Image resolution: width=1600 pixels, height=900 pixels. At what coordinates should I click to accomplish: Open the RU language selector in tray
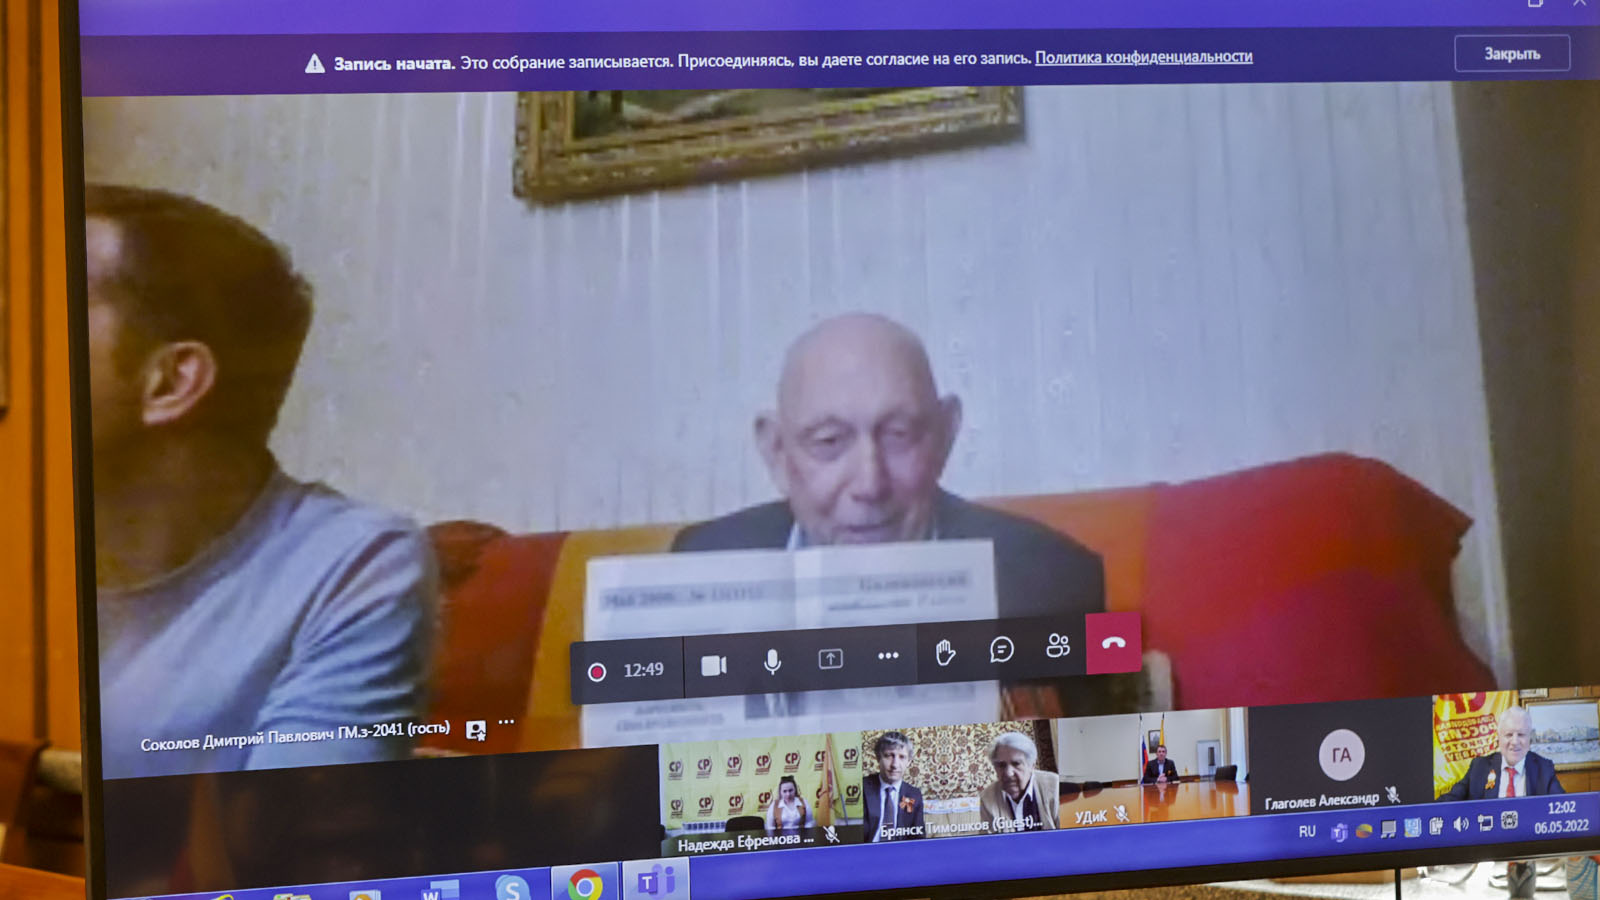pyautogui.click(x=1307, y=831)
